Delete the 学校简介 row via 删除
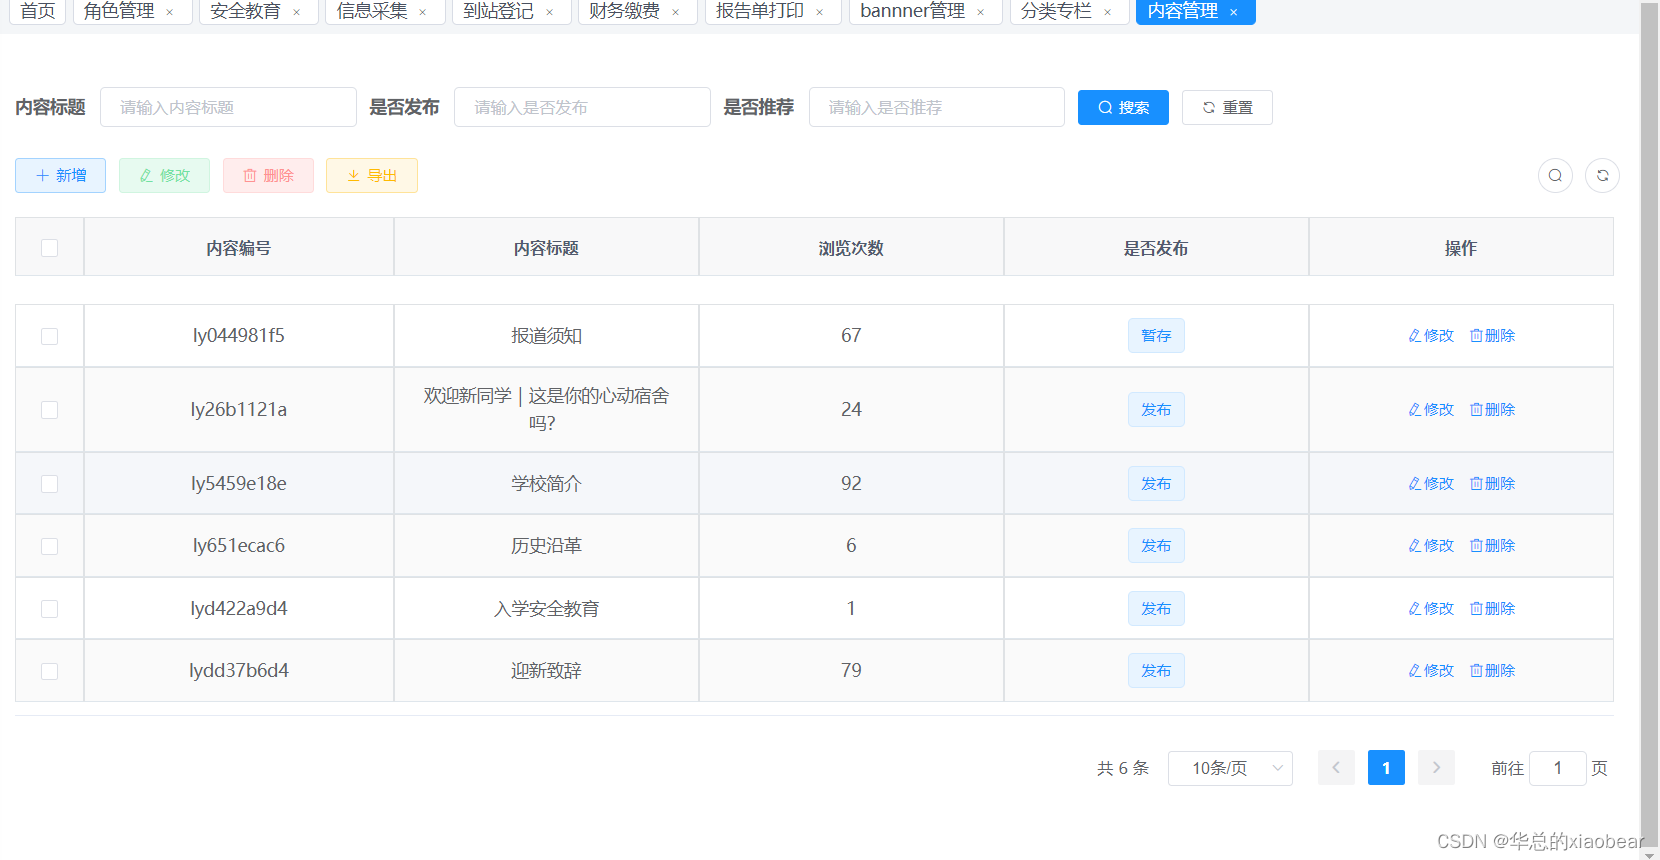This screenshot has width=1660, height=860. [1492, 484]
